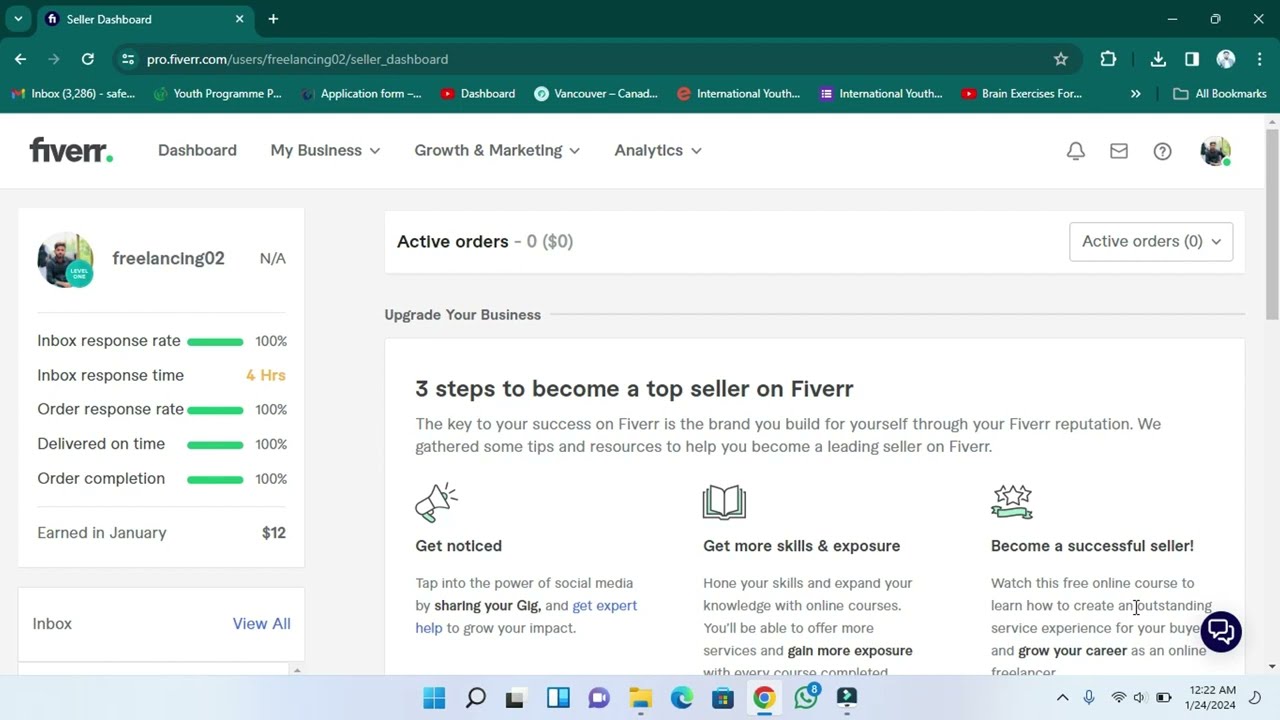Expand the Active orders (0) dropdown
The width and height of the screenshot is (1280, 720).
click(1151, 241)
